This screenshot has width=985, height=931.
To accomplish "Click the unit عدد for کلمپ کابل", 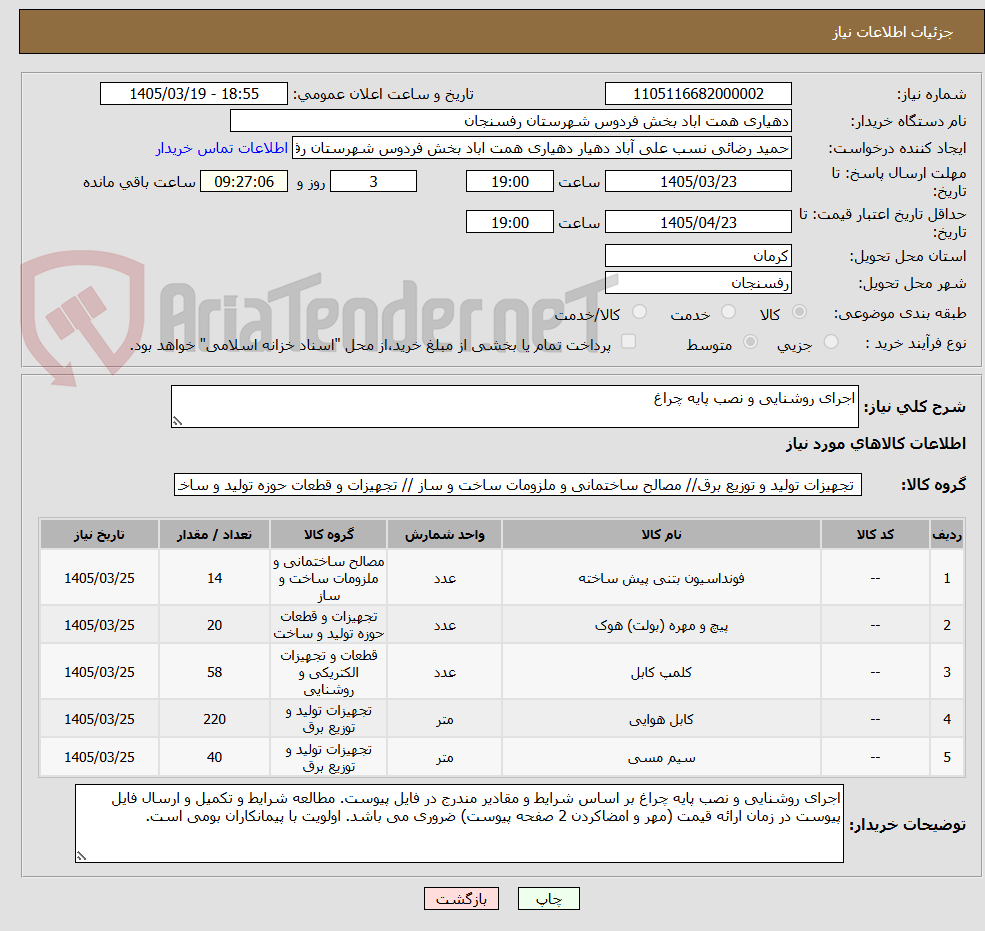I will [x=444, y=672].
